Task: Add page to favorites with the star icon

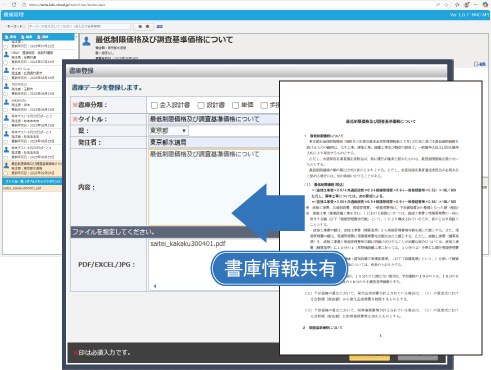Action: pos(447,5)
